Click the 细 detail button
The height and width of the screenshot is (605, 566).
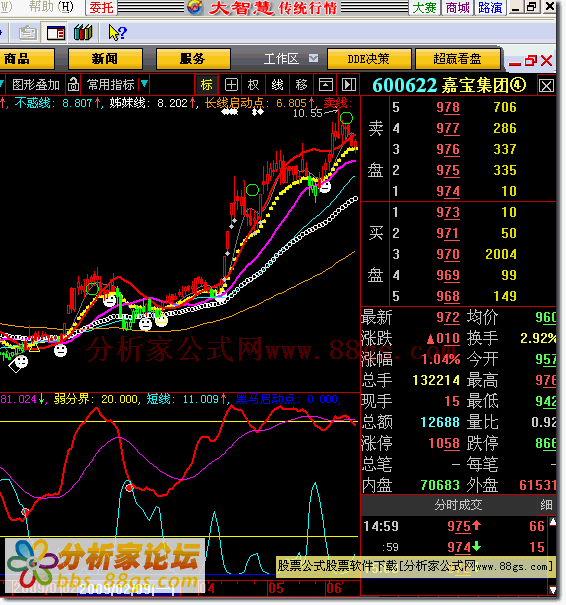(546, 505)
